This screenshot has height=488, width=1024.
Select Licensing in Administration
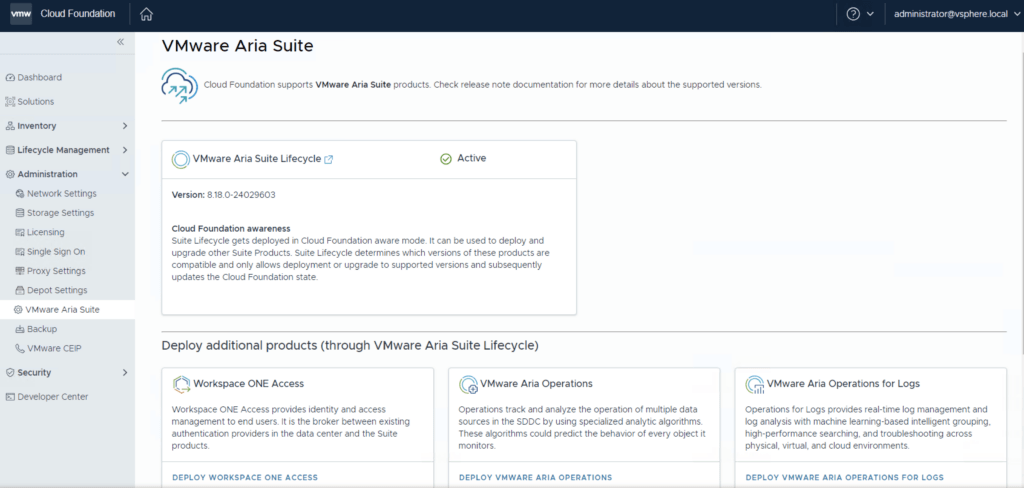click(x=45, y=232)
